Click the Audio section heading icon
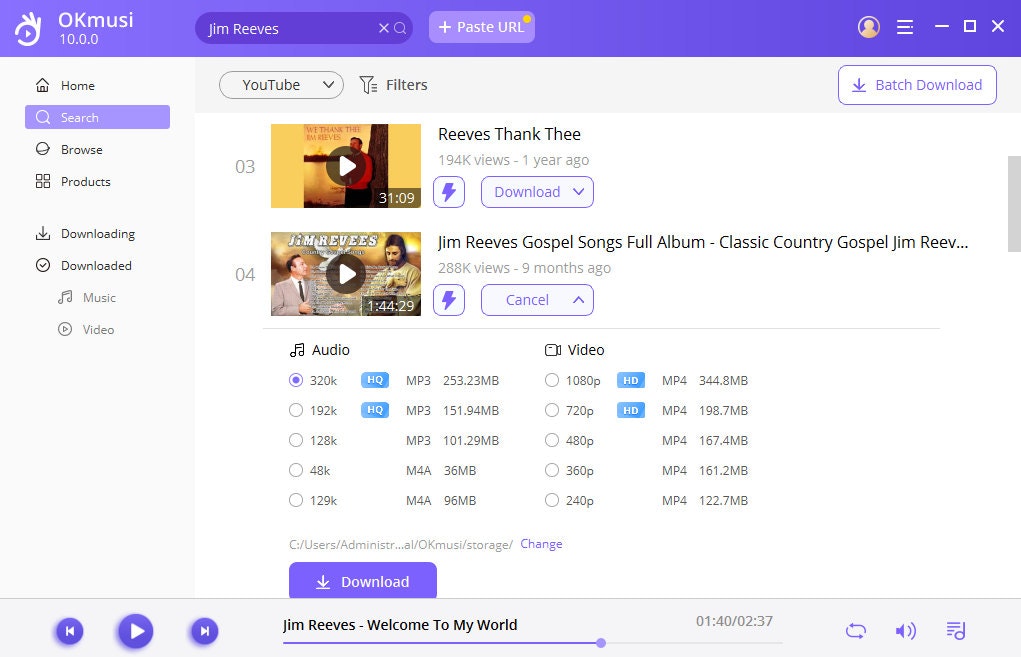 pyautogui.click(x=297, y=350)
